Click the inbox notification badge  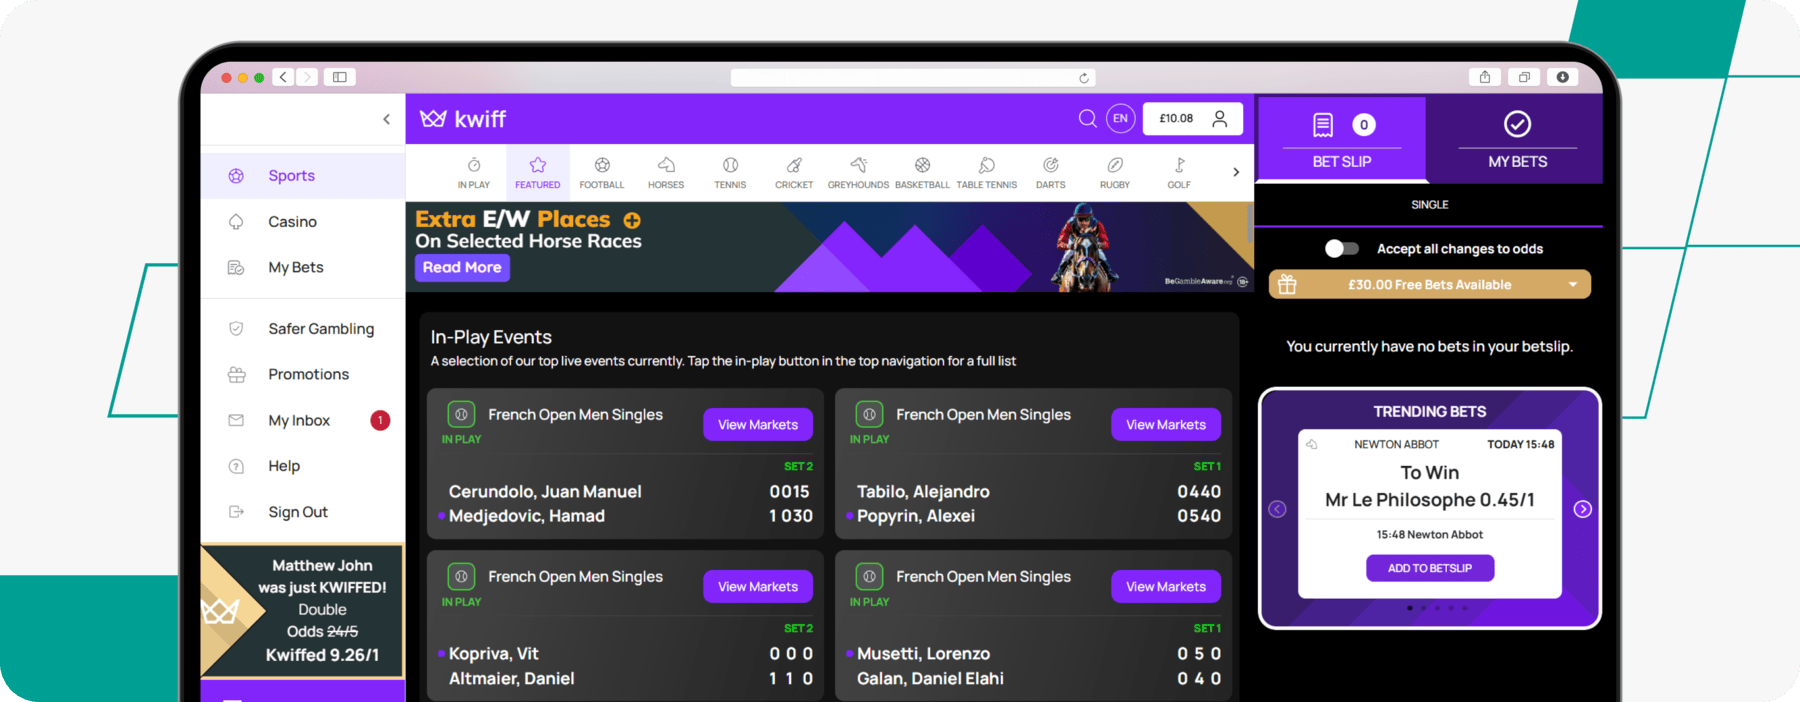380,420
